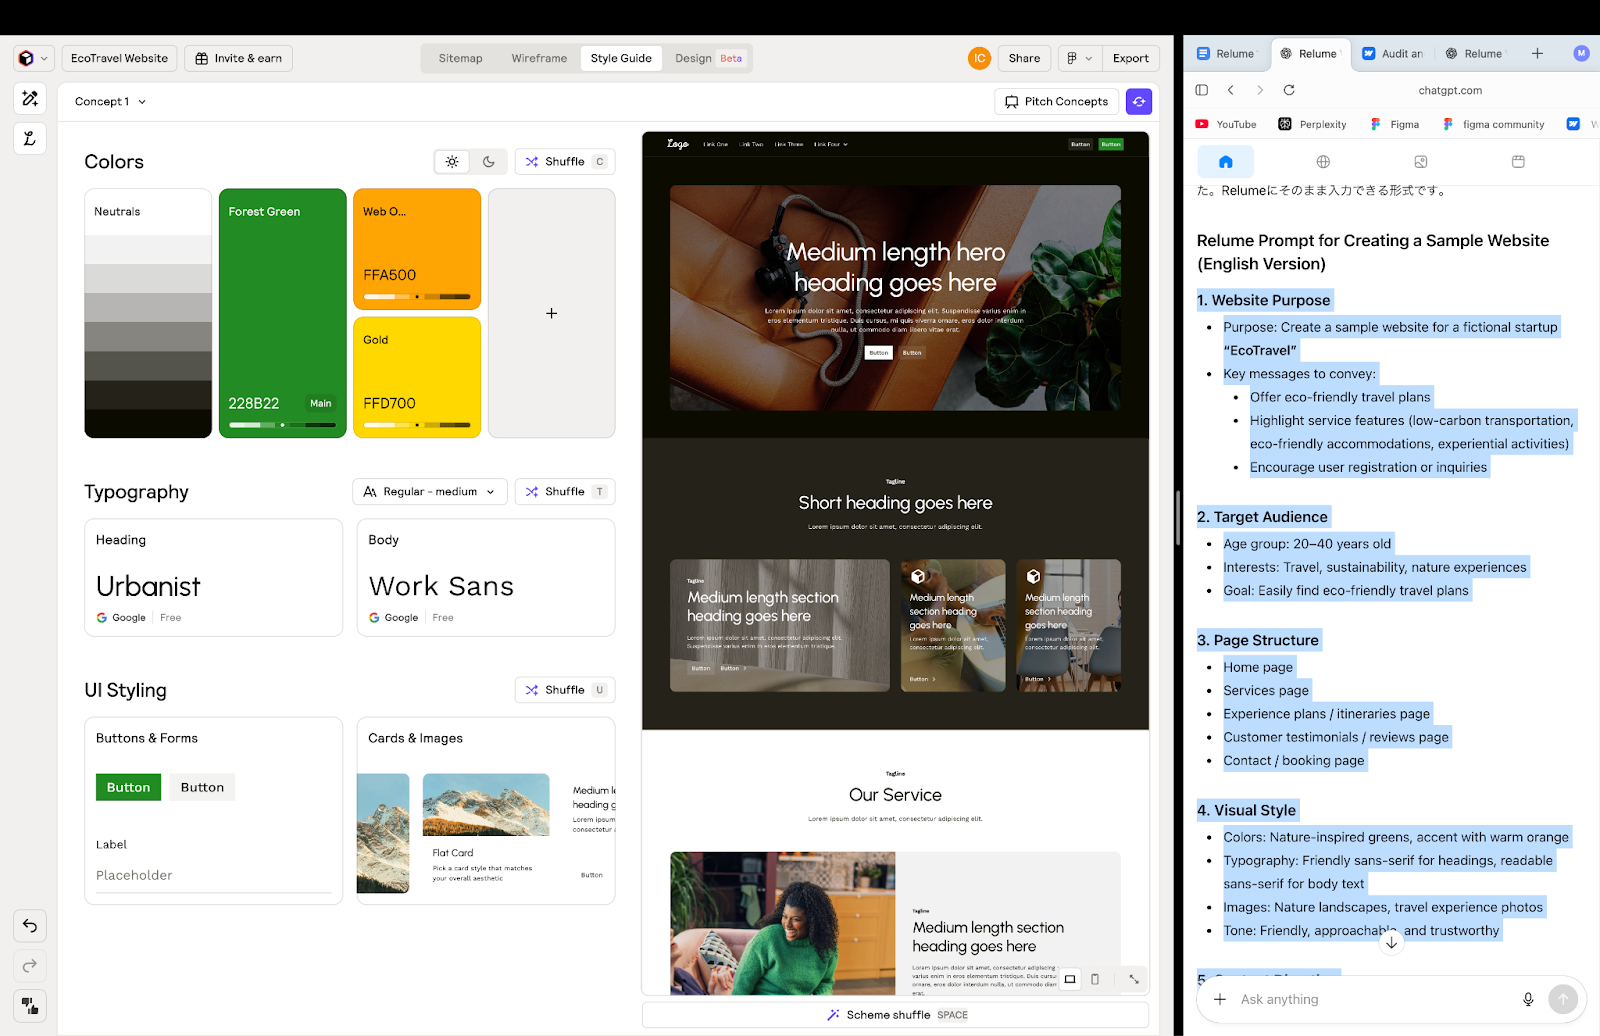Screen dimensions: 1600x1036
Task: Switch preview to desktop view icon
Action: 1070,979
